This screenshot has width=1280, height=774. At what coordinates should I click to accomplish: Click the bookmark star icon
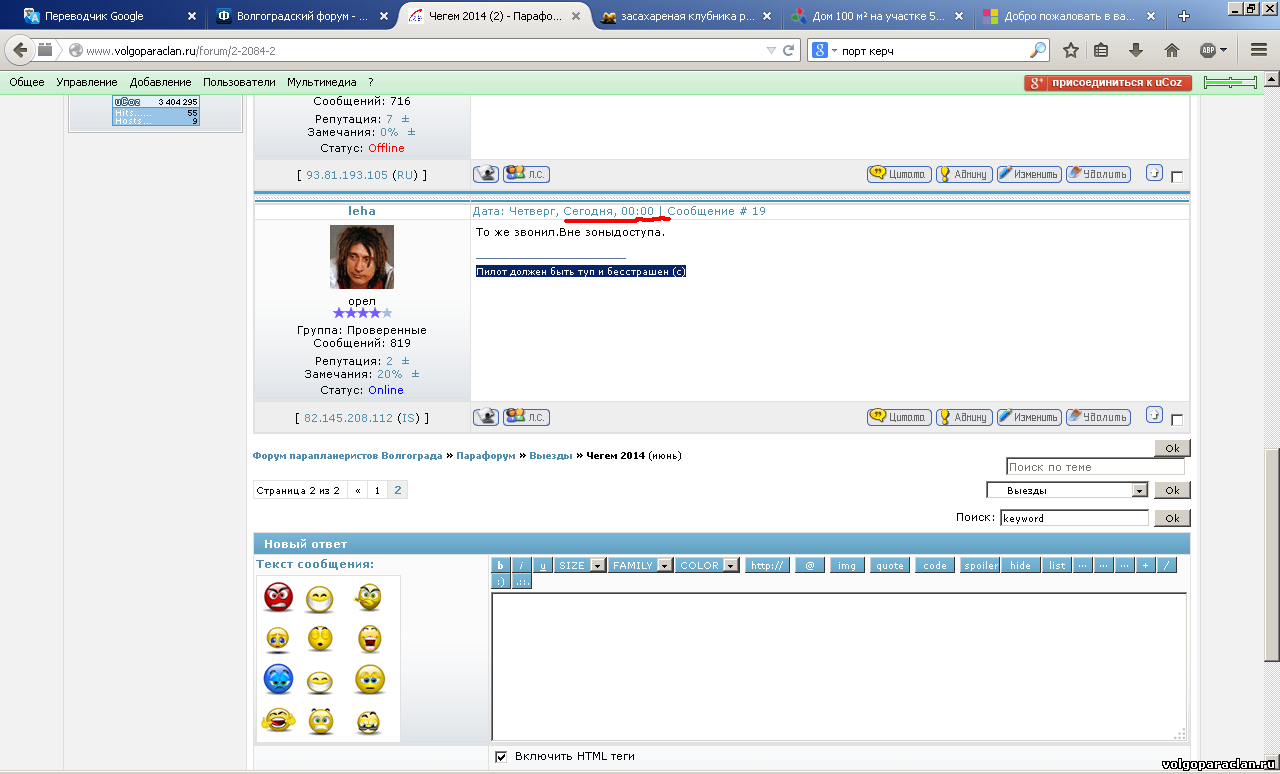coord(1070,50)
